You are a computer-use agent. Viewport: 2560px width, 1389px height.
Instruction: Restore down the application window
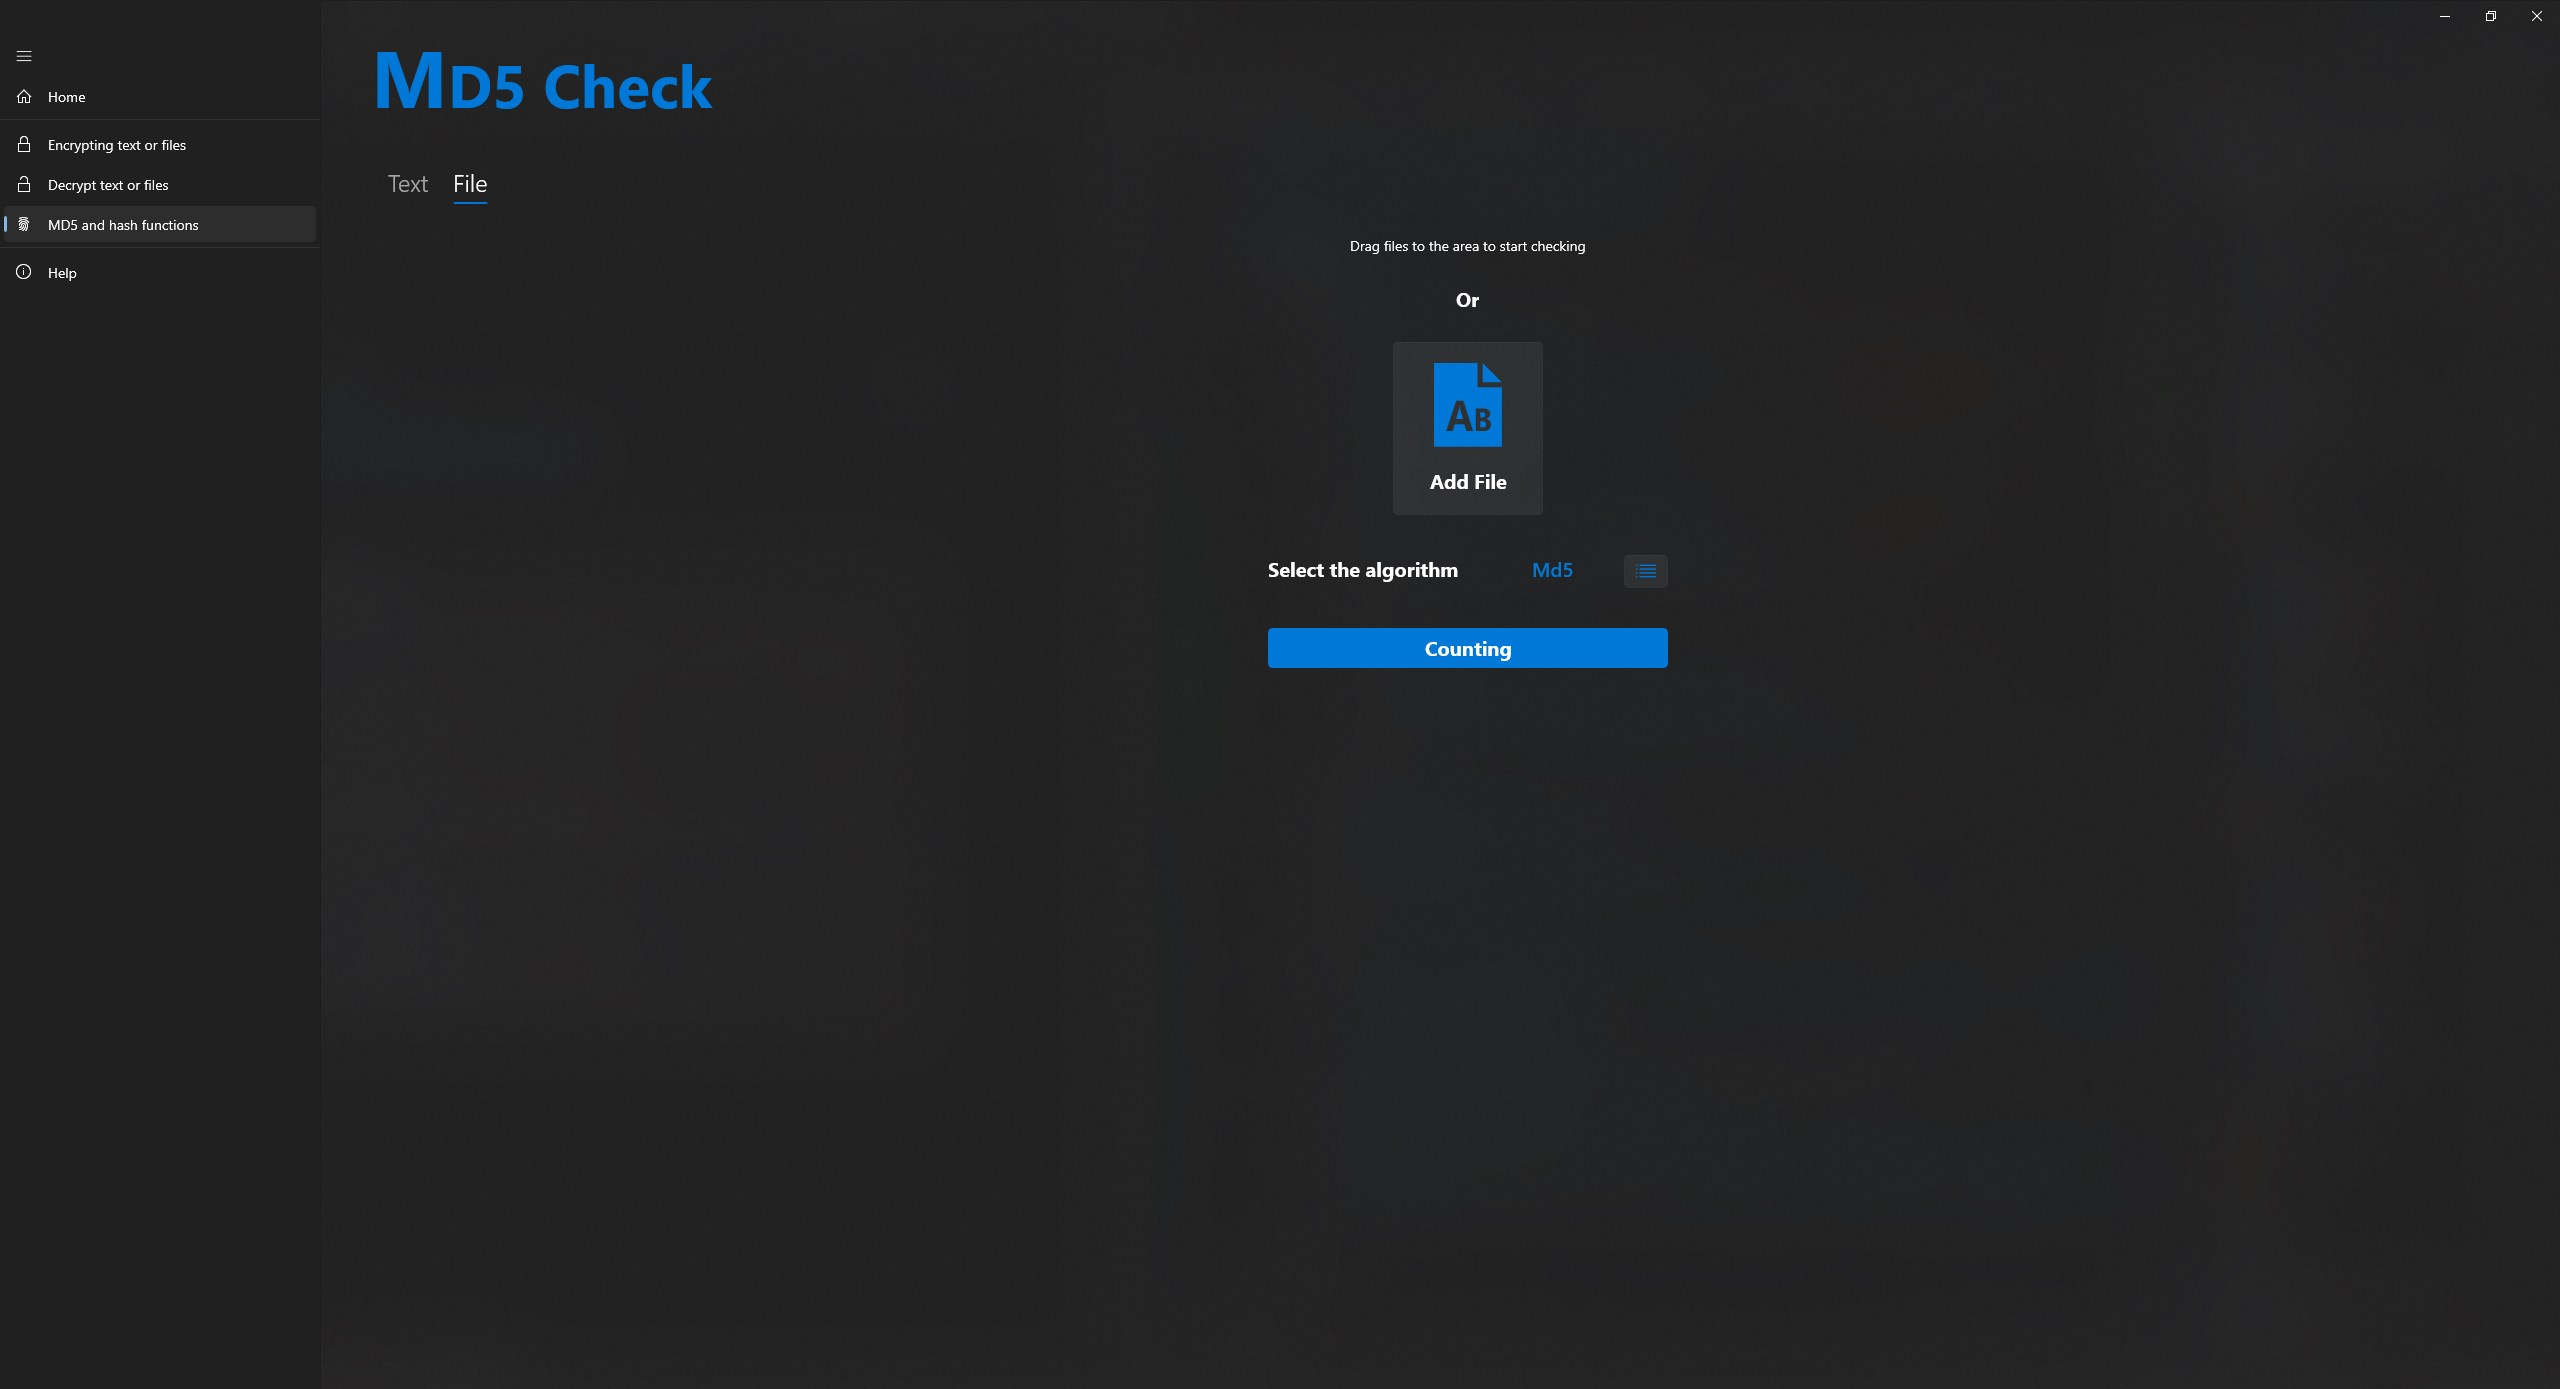click(2489, 15)
